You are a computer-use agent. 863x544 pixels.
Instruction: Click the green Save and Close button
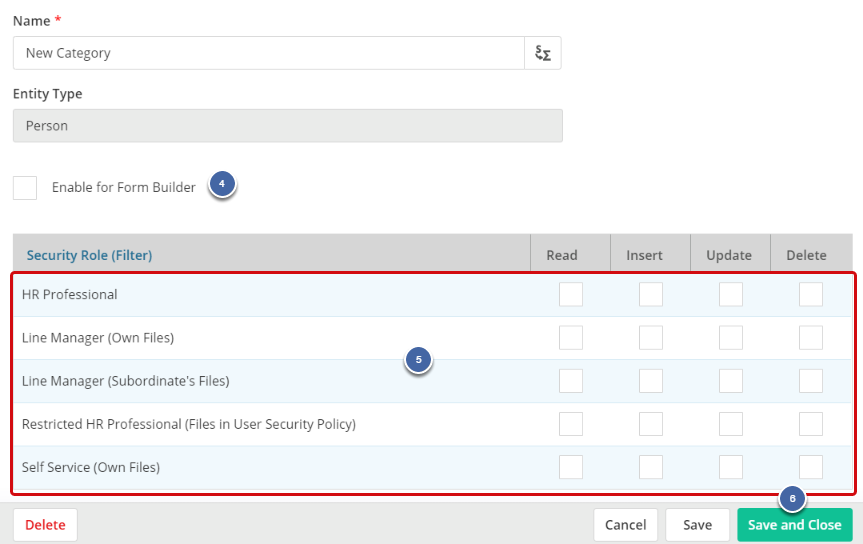(795, 525)
